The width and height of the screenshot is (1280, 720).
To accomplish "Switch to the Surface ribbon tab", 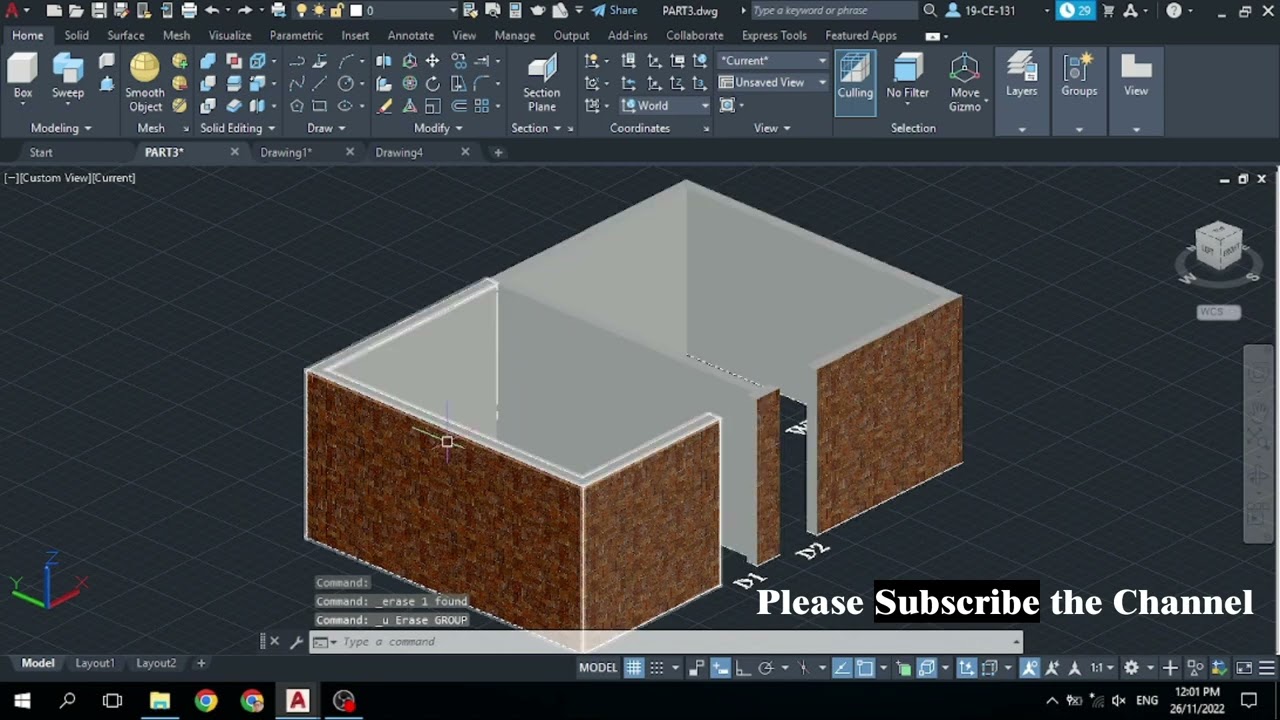I will click(x=126, y=35).
